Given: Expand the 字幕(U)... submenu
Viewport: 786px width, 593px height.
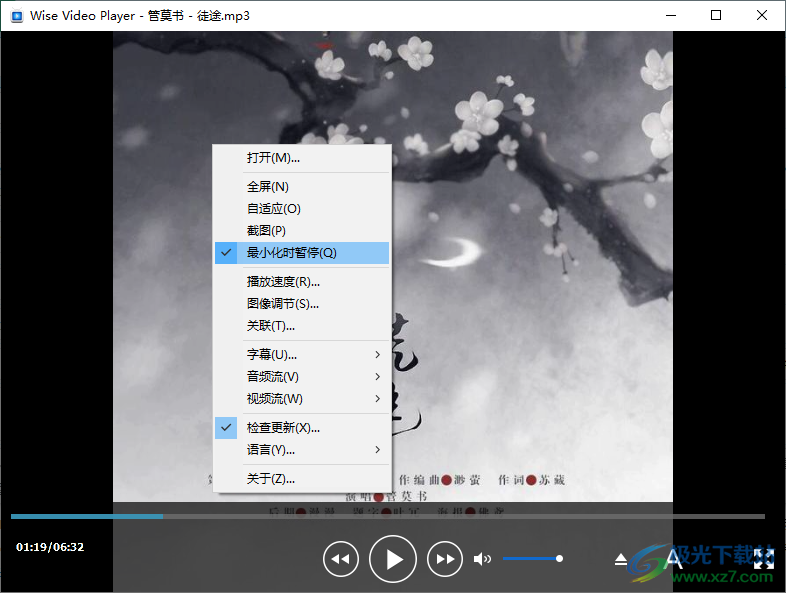Looking at the screenshot, I should pos(302,355).
